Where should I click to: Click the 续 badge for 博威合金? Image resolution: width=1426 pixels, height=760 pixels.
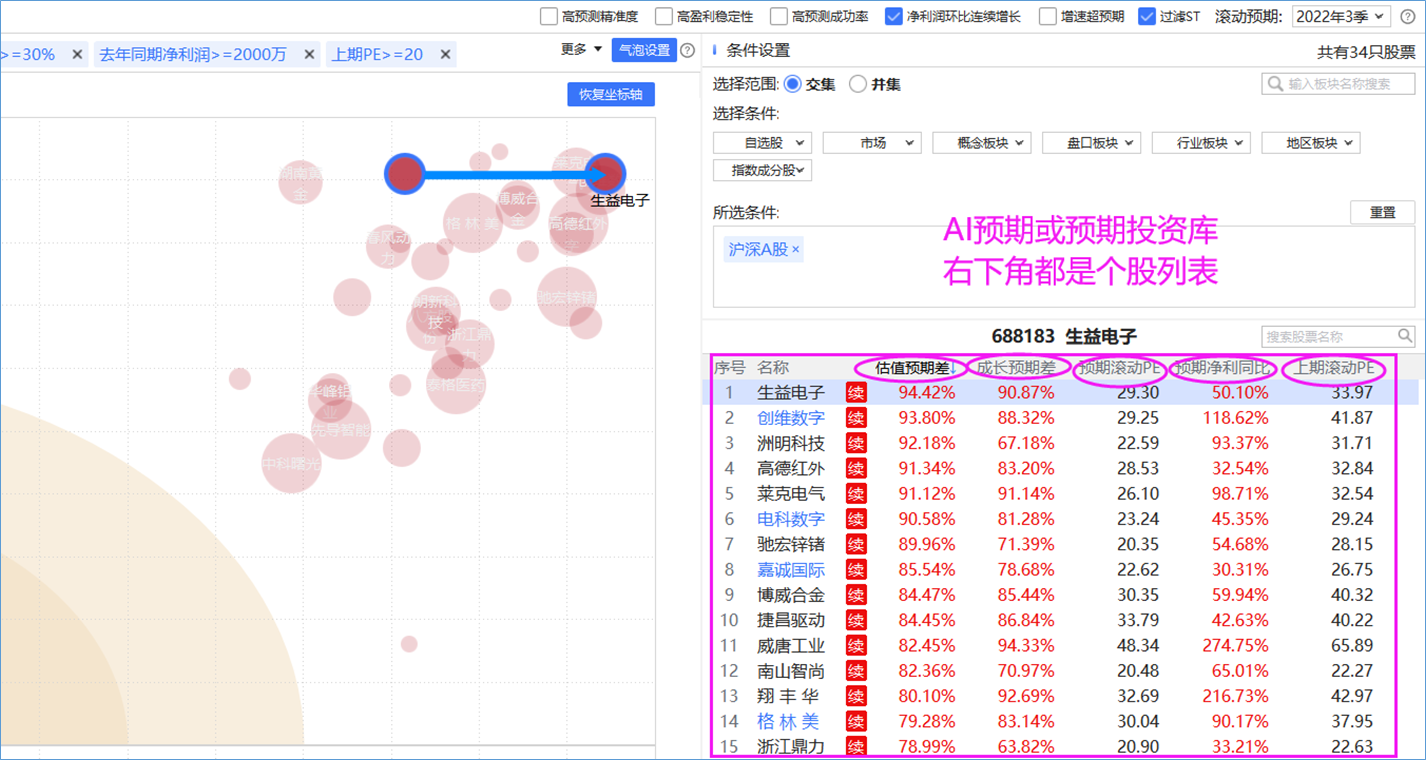click(x=856, y=594)
